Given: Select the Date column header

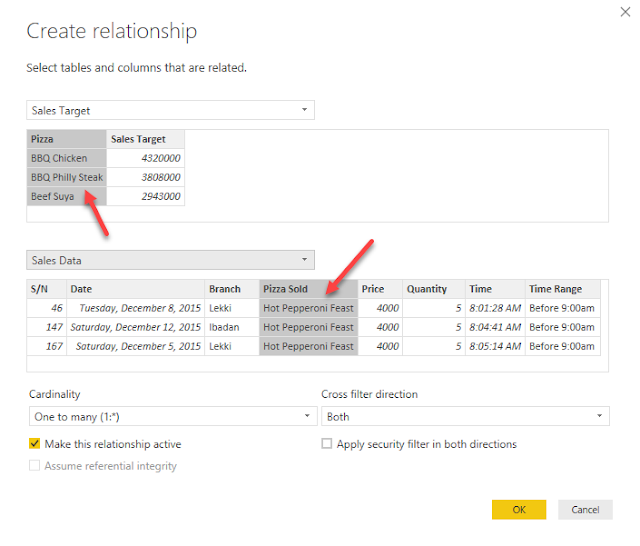Looking at the screenshot, I should click(135, 289).
